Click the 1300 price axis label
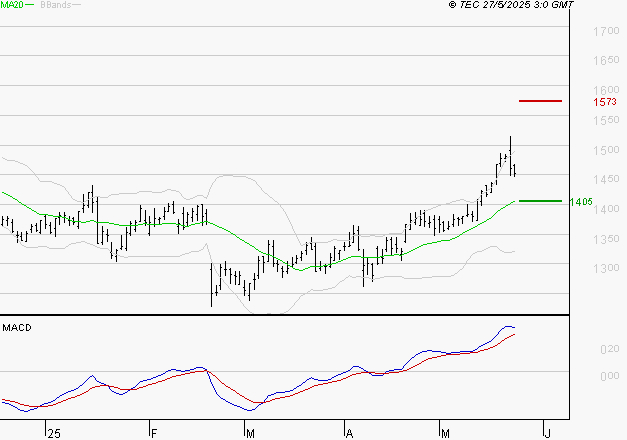The image size is (627, 440). pyautogui.click(x=606, y=268)
